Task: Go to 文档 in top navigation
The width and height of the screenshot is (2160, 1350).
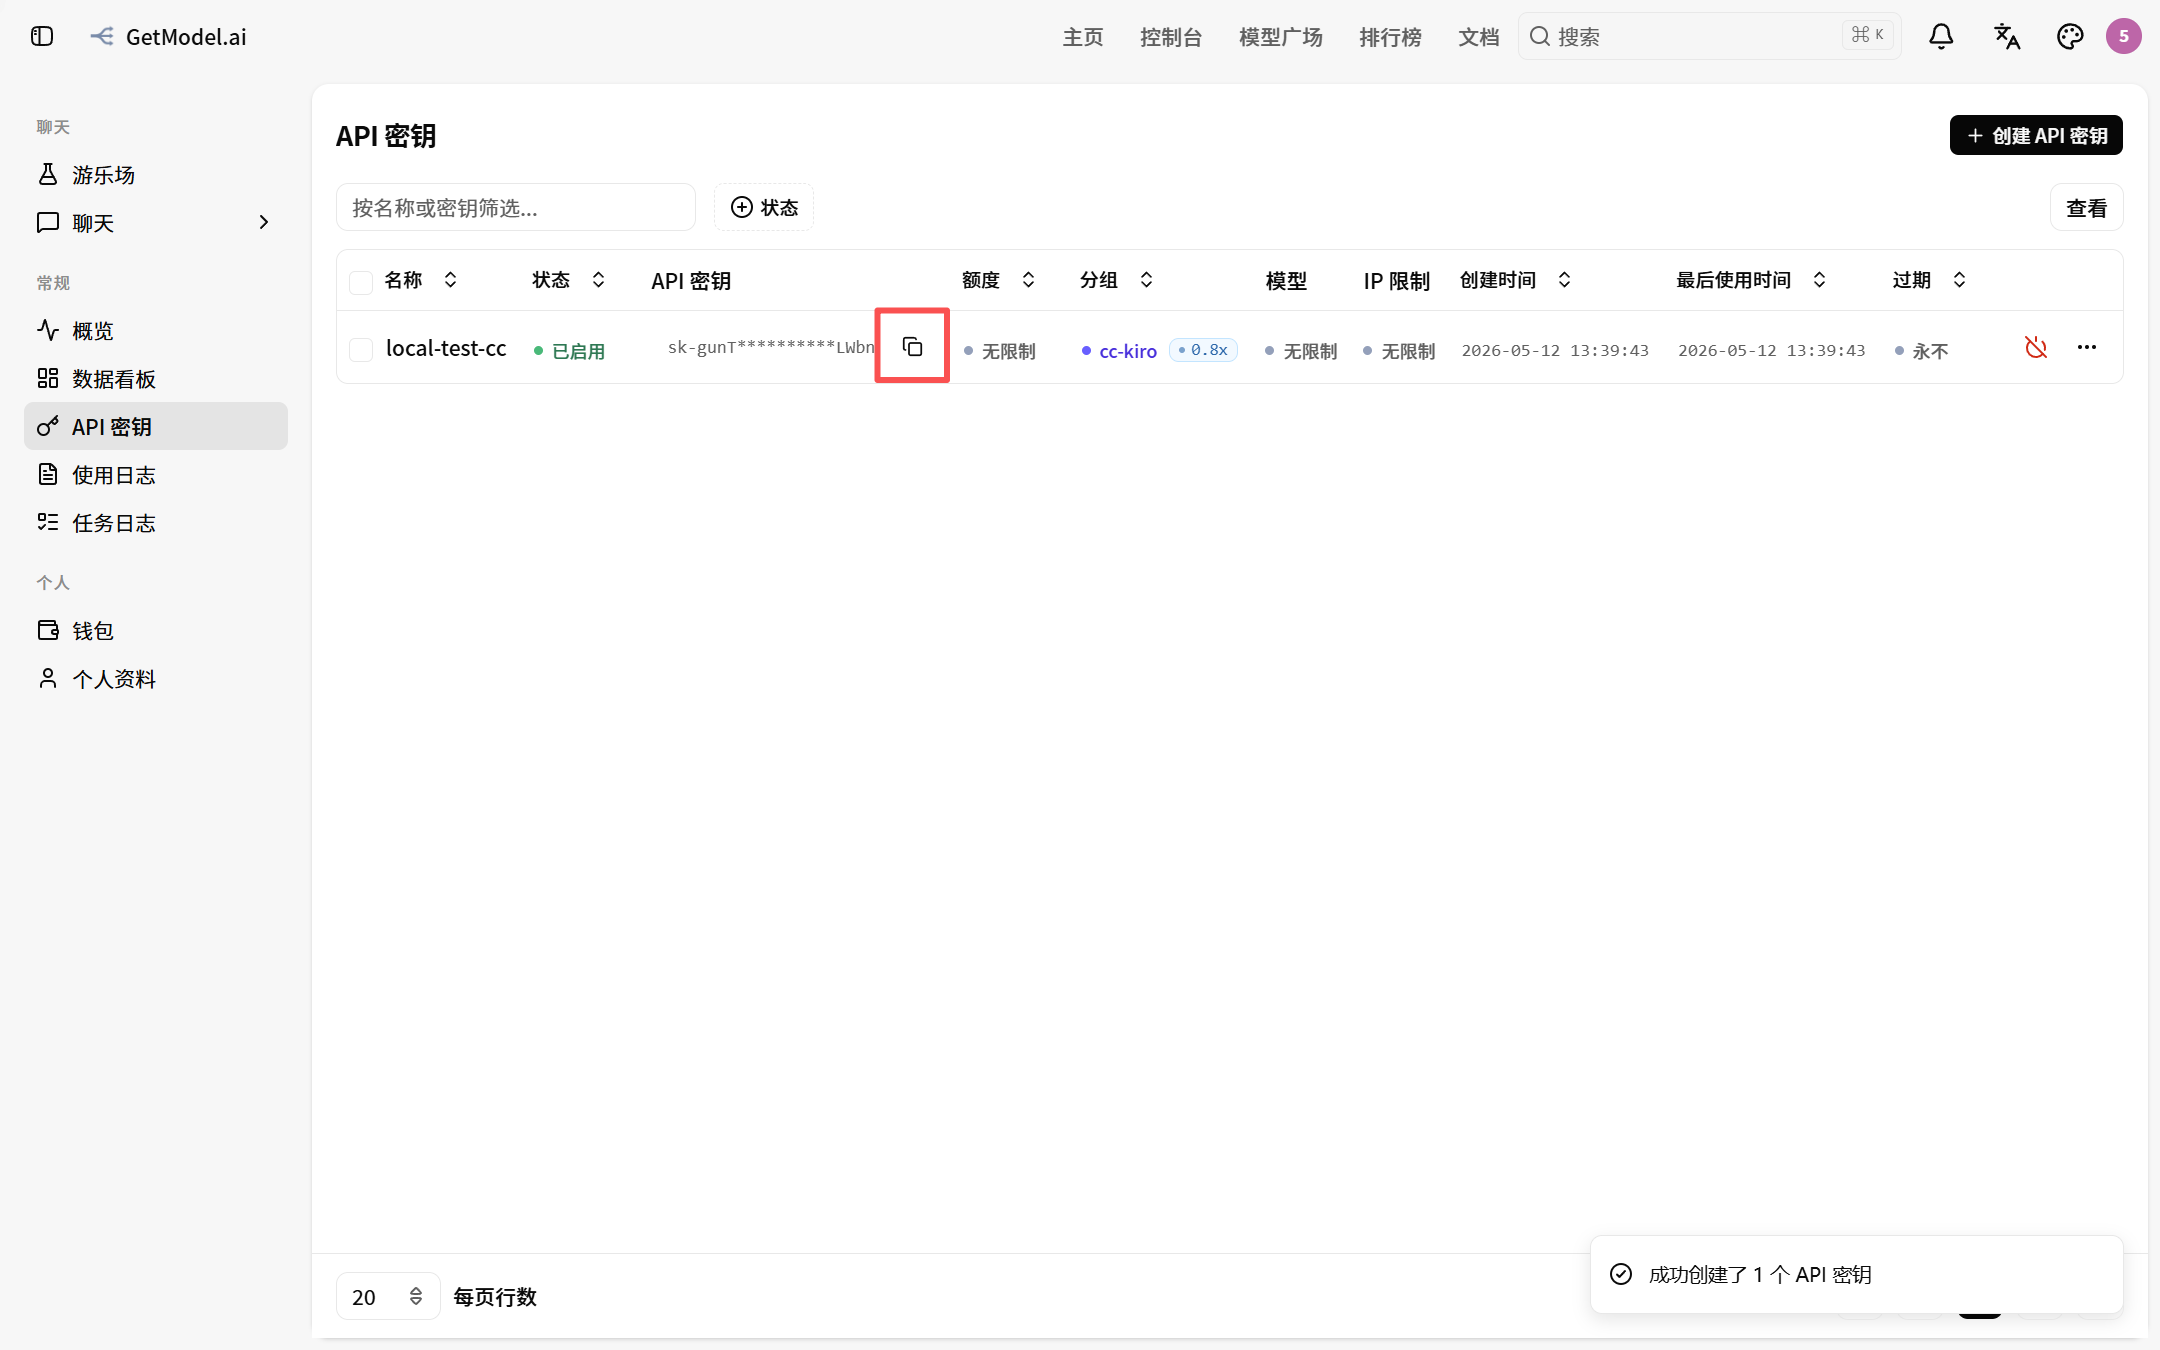Action: click(x=1479, y=37)
